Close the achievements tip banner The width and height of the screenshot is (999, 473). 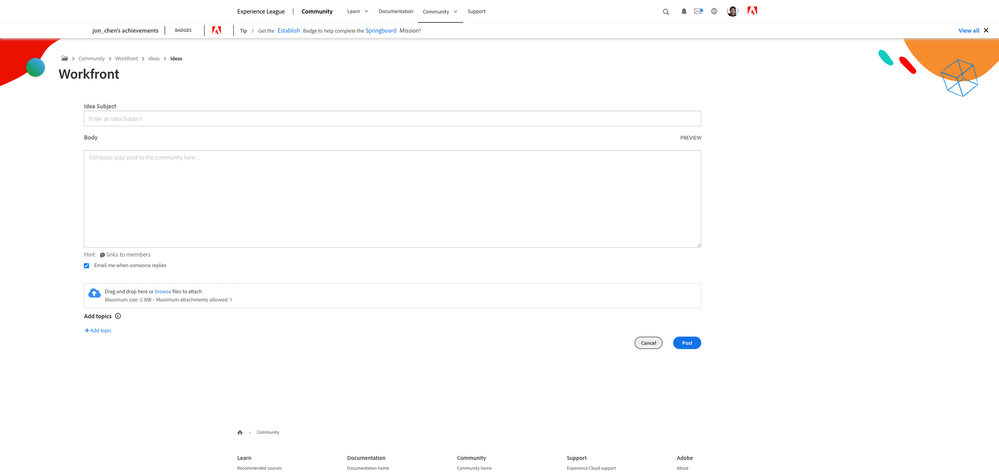click(x=986, y=31)
